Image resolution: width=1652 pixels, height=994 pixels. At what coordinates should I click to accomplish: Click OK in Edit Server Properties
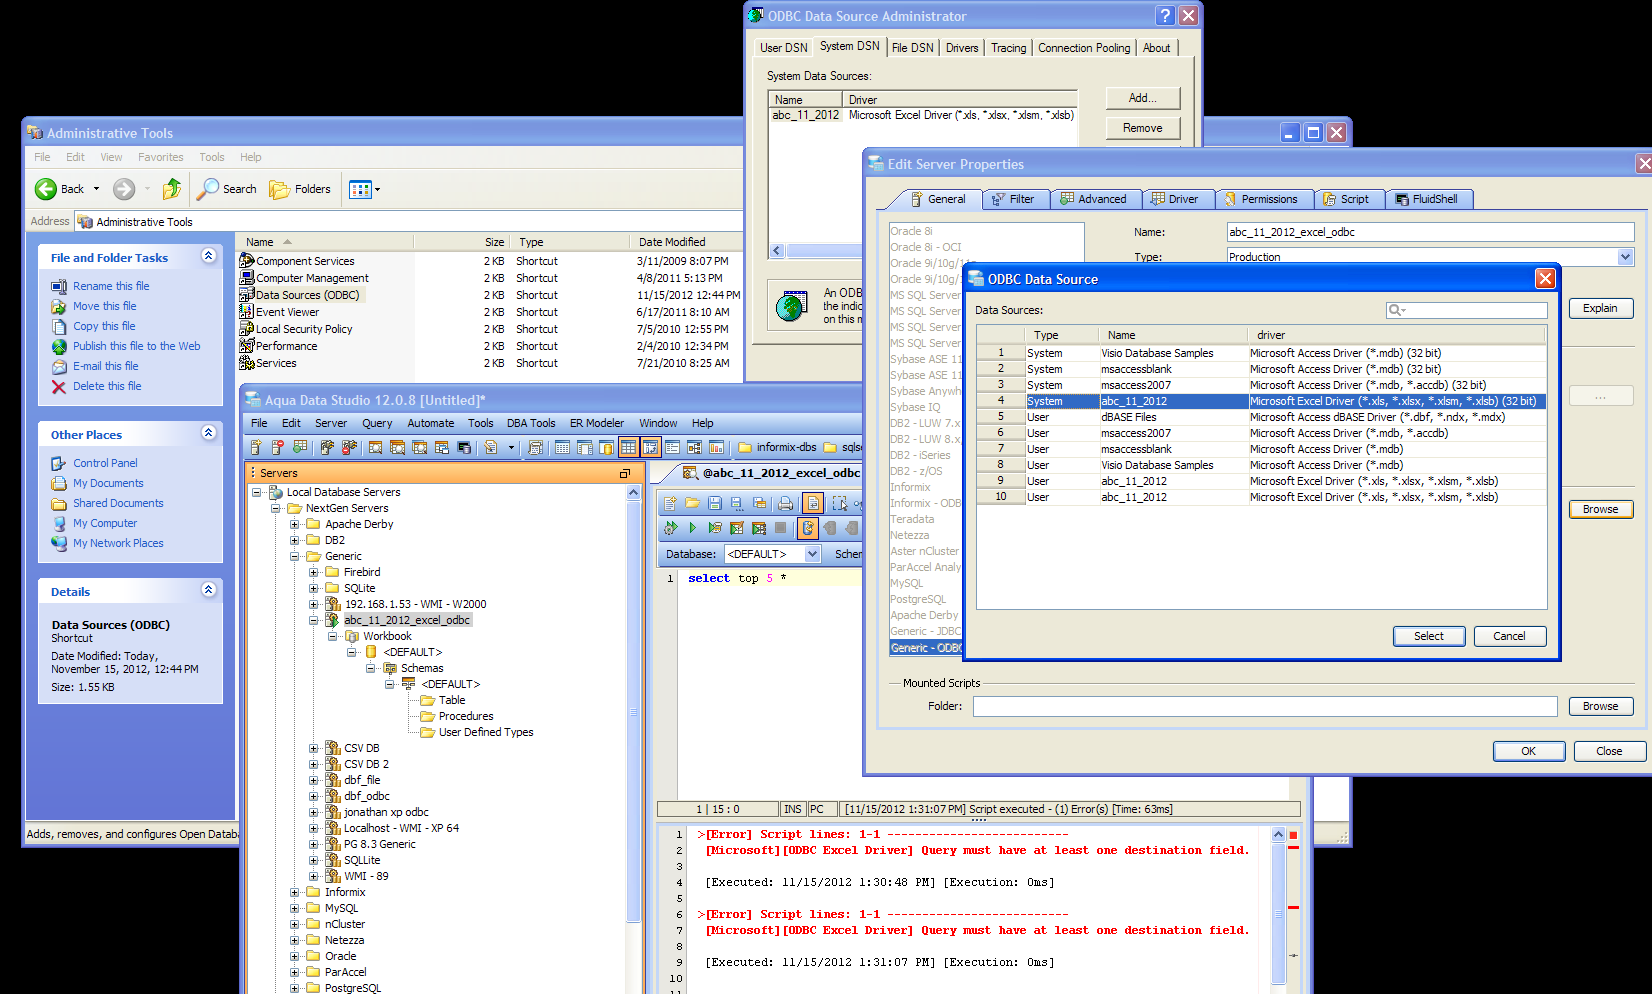pos(1529,751)
